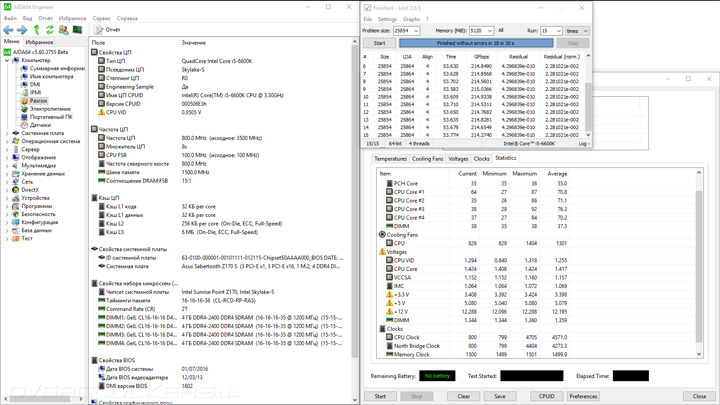Click the AIDA64 back navigation arrow
Screen dimensions: 720x405
8,30
